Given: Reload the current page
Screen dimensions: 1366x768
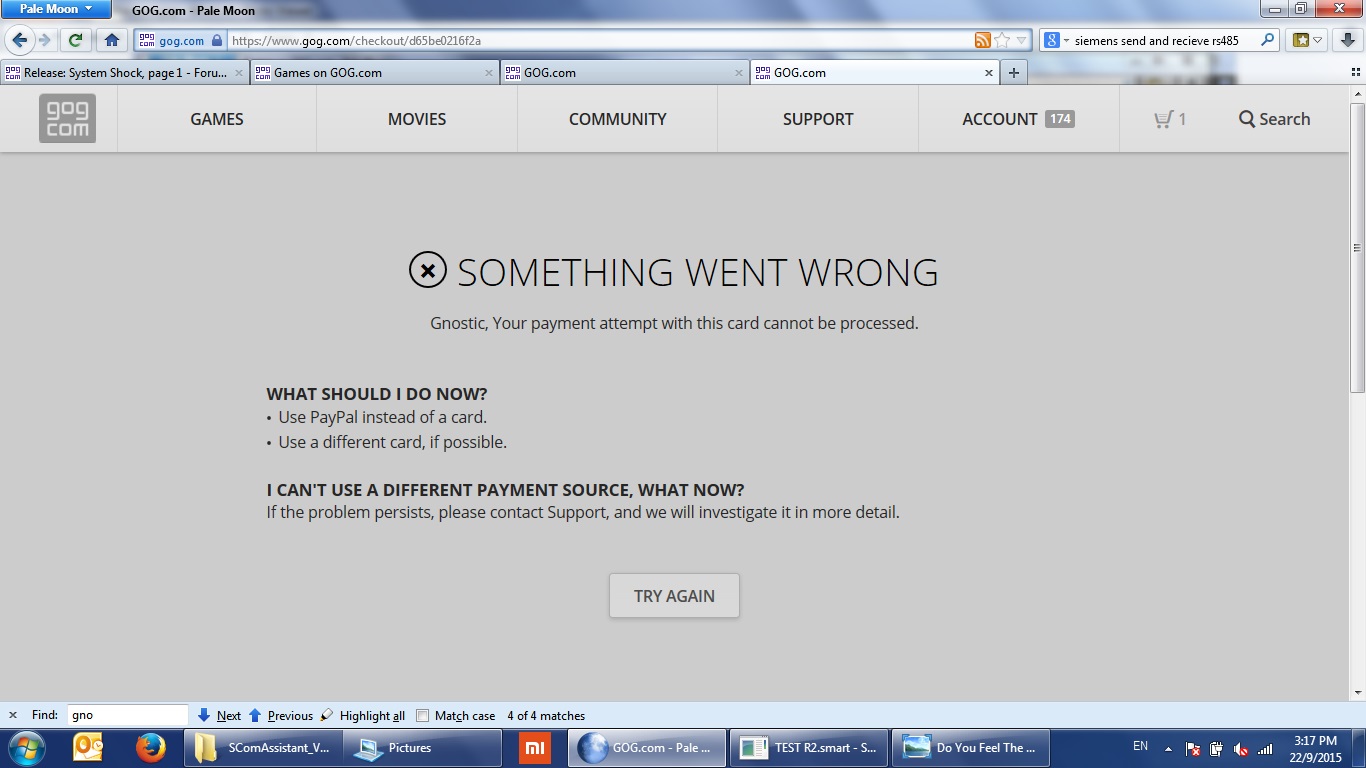Looking at the screenshot, I should coord(75,40).
